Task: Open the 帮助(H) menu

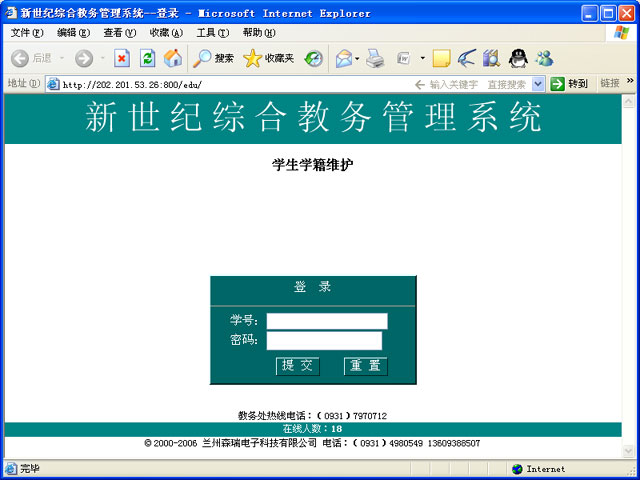Action: pos(259,33)
